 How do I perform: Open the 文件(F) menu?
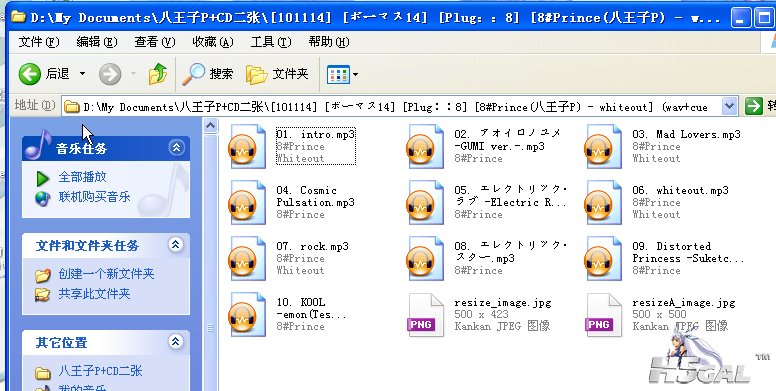[x=39, y=43]
